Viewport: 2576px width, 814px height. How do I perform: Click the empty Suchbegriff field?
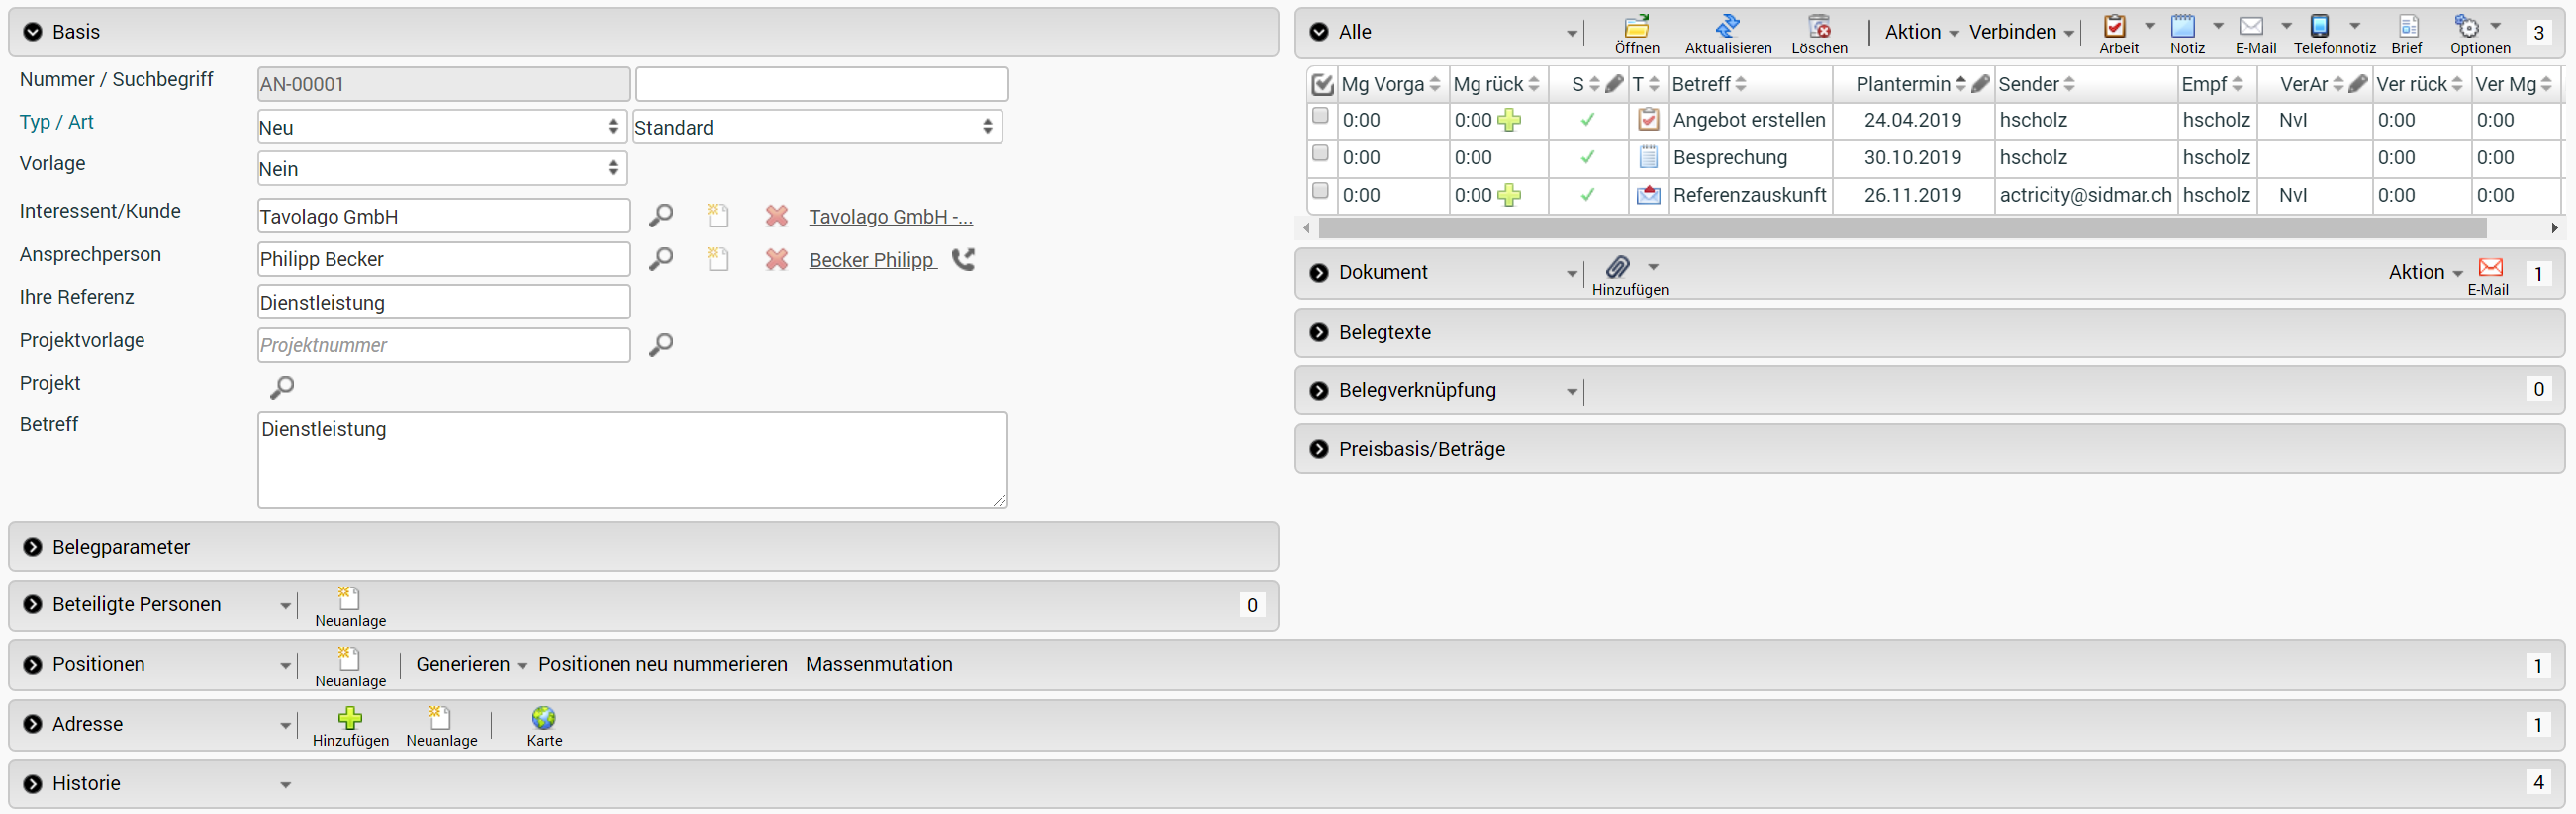[821, 84]
